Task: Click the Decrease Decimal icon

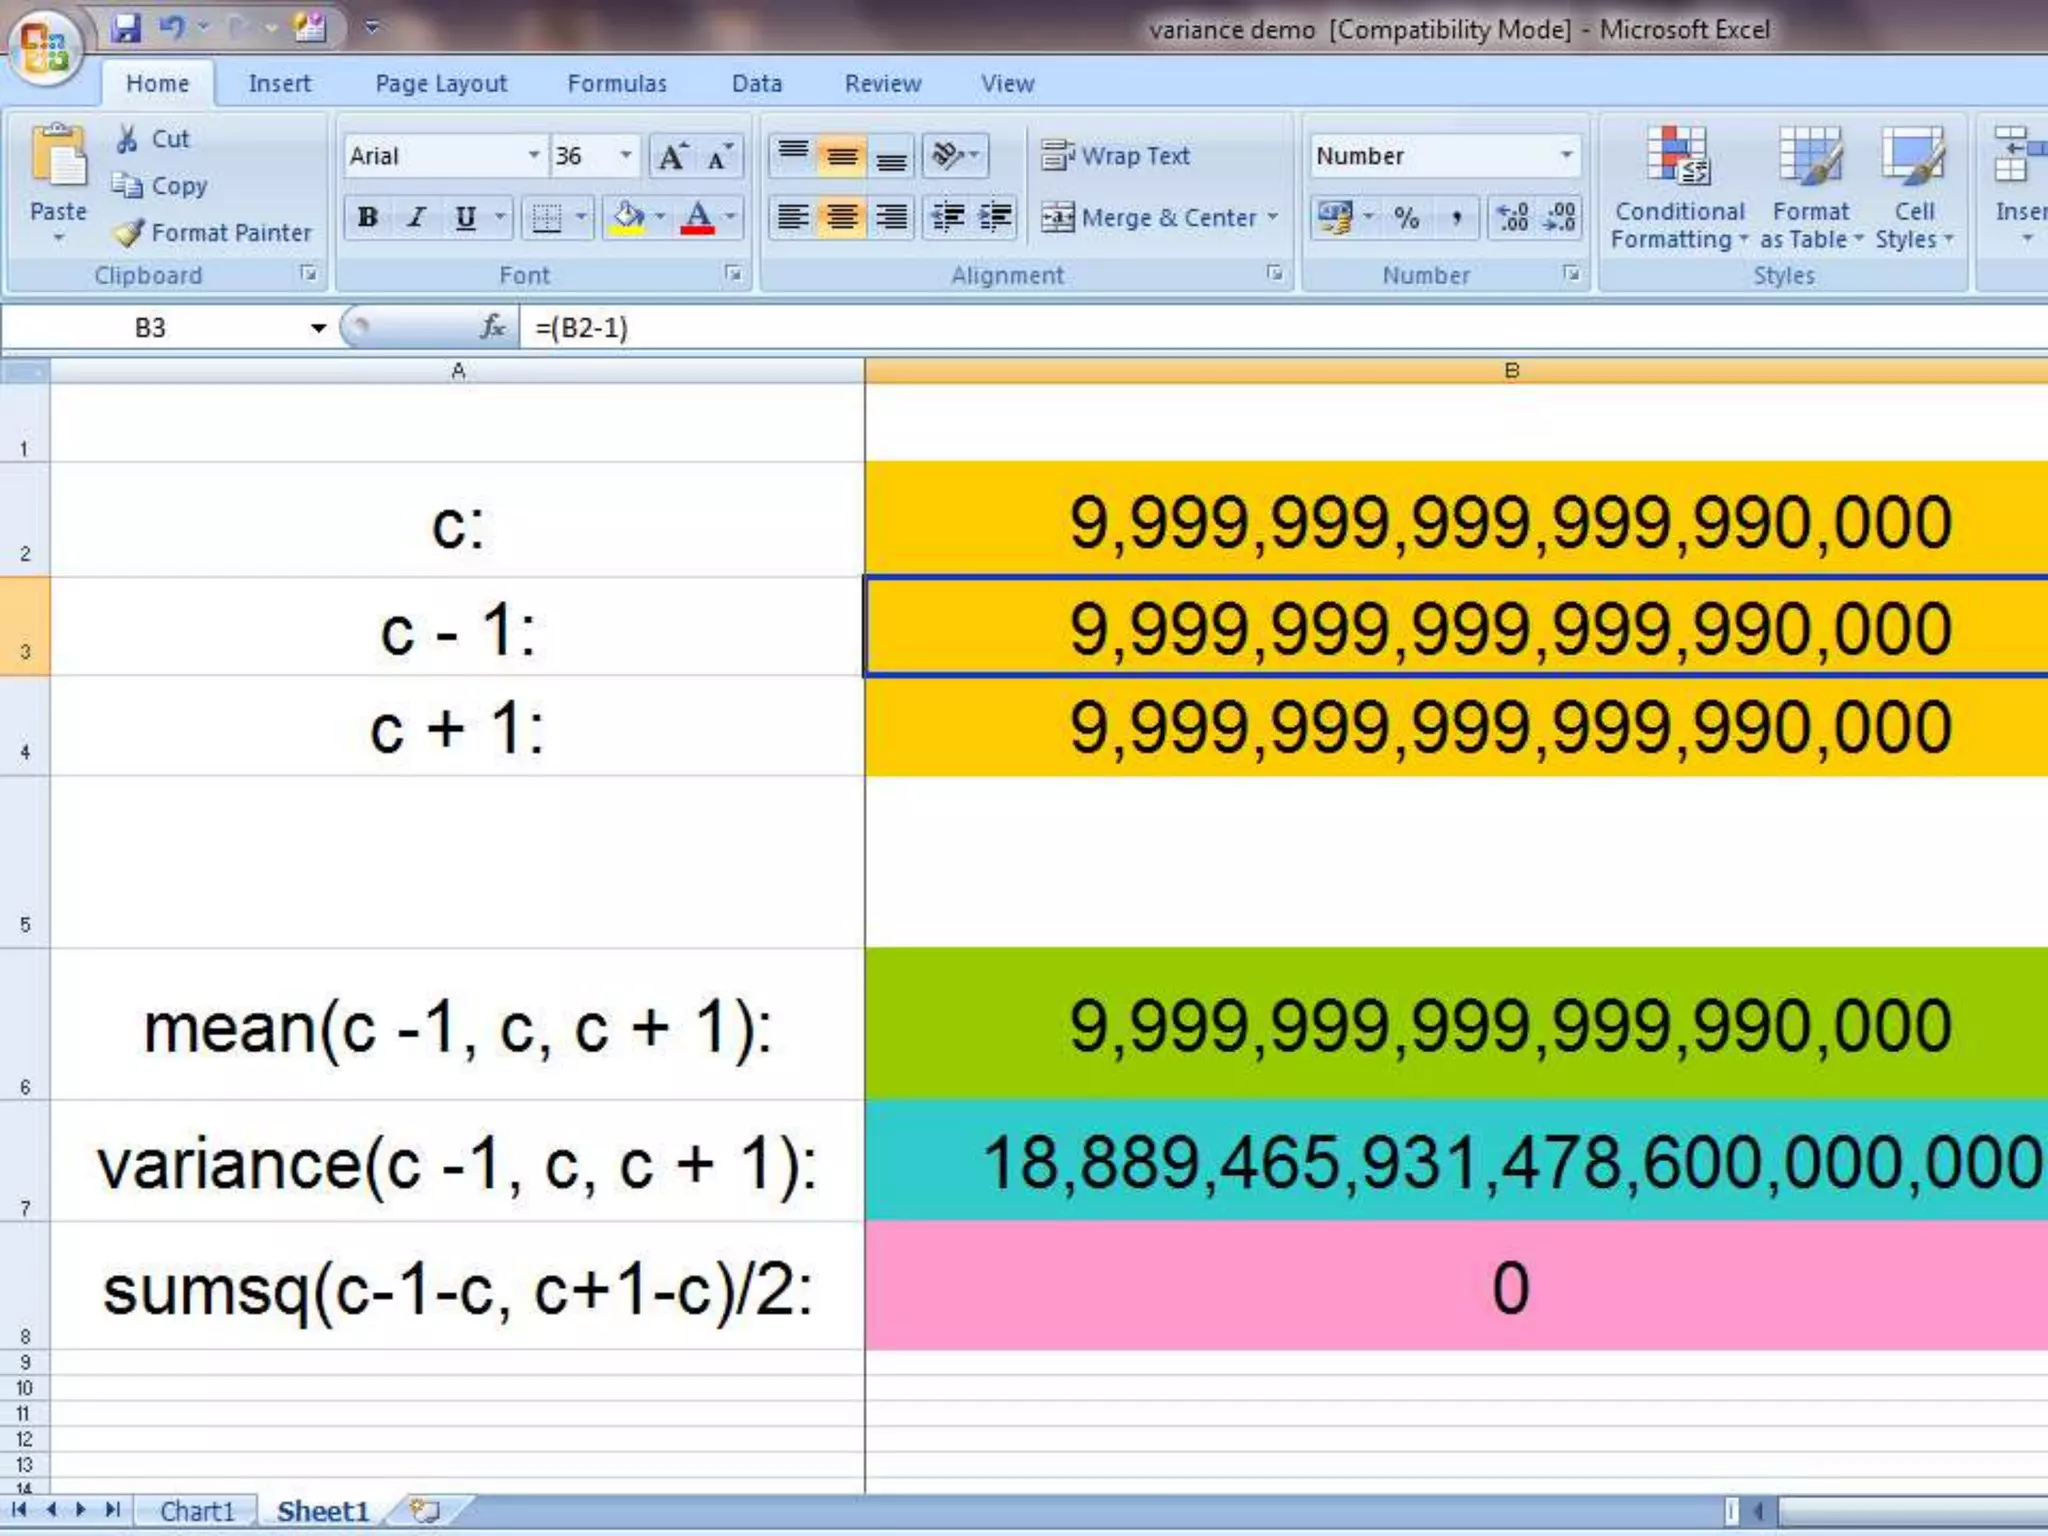Action: click(1560, 217)
